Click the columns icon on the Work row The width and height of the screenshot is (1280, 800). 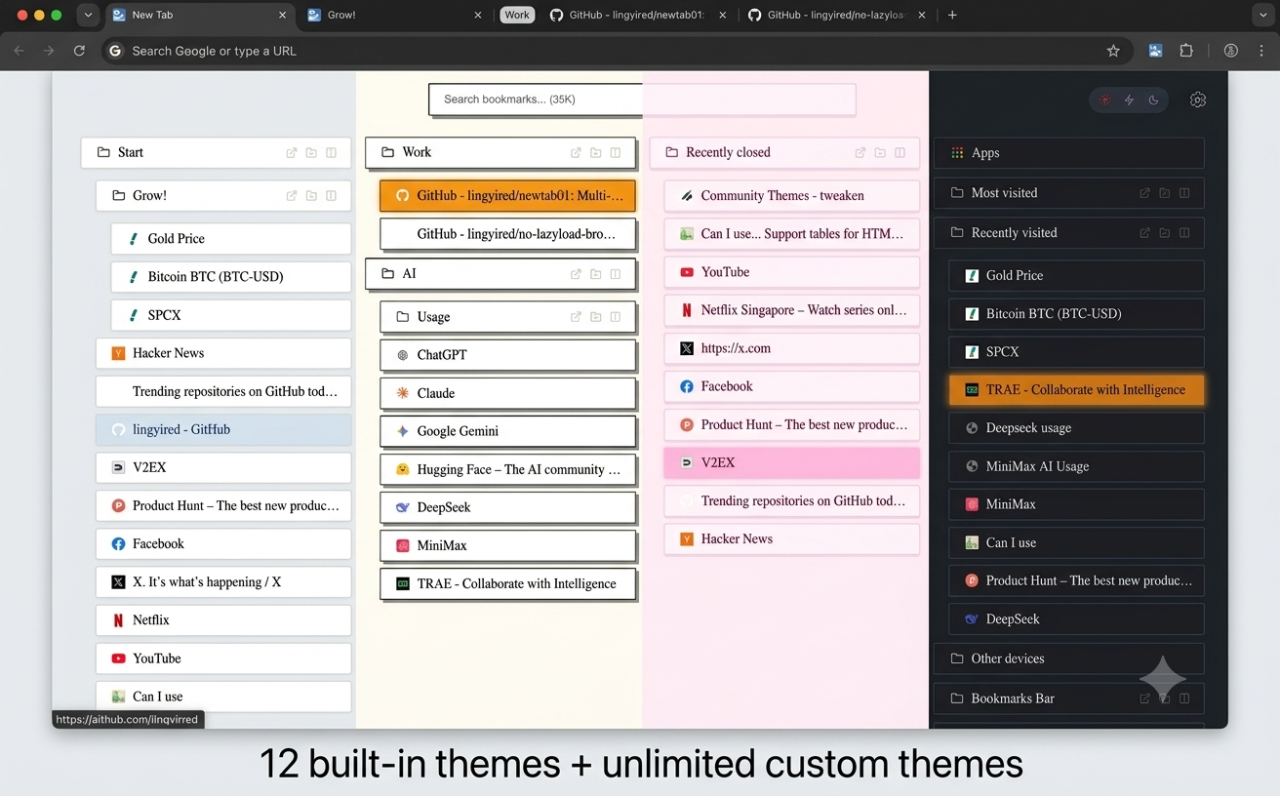(615, 153)
